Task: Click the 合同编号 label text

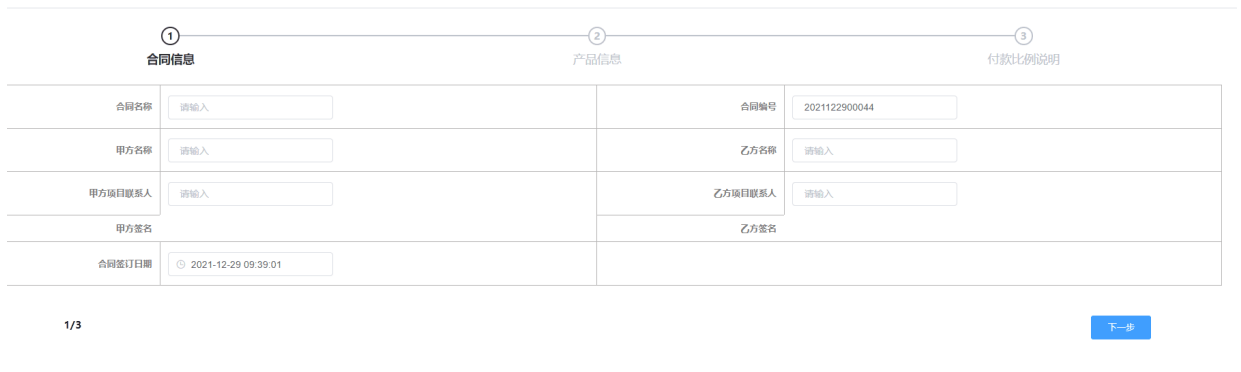Action: click(758, 107)
